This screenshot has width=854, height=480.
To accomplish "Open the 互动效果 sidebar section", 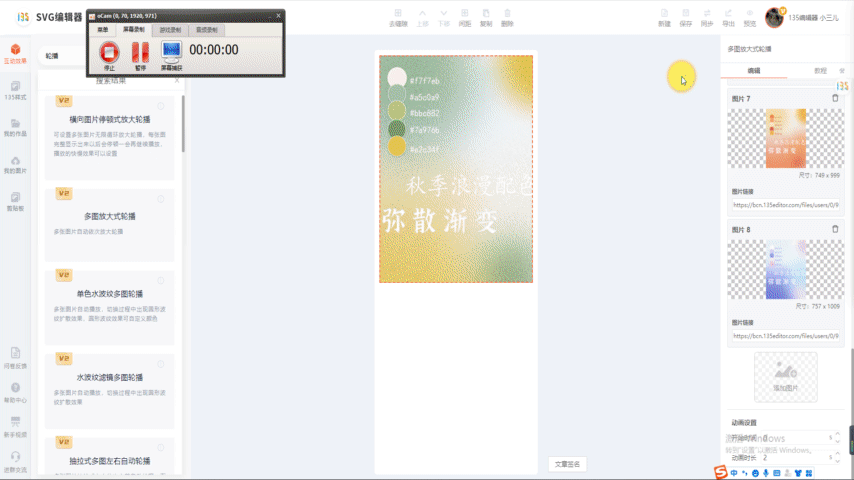I will coord(15,54).
